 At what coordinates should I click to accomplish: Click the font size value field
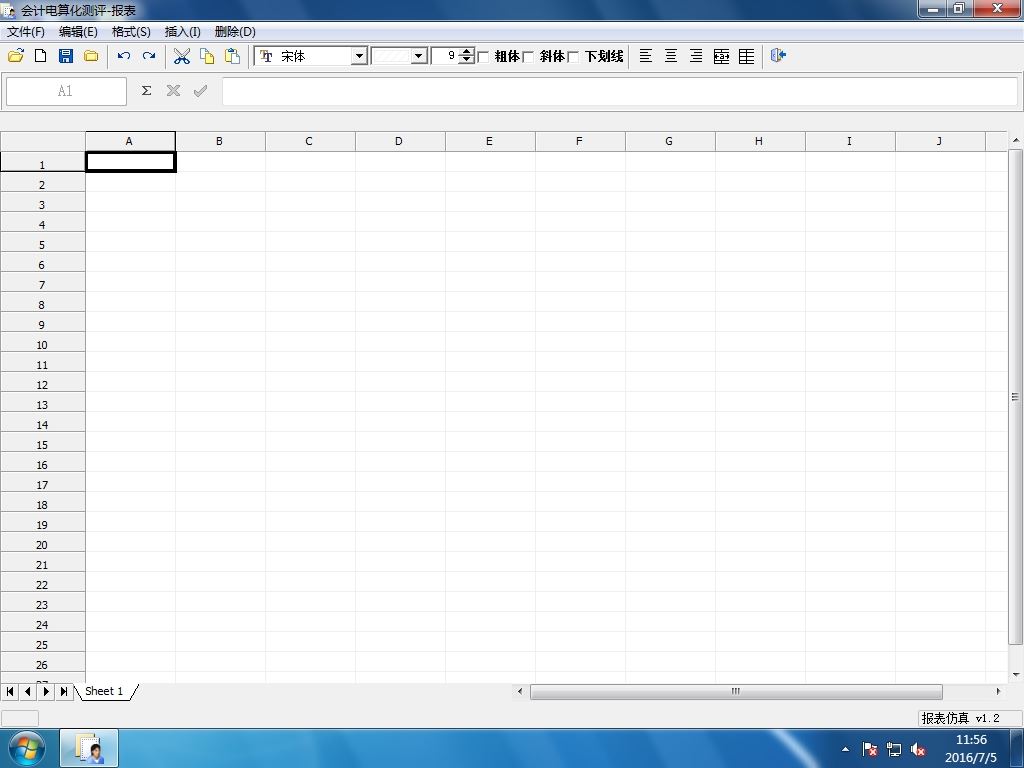(445, 56)
